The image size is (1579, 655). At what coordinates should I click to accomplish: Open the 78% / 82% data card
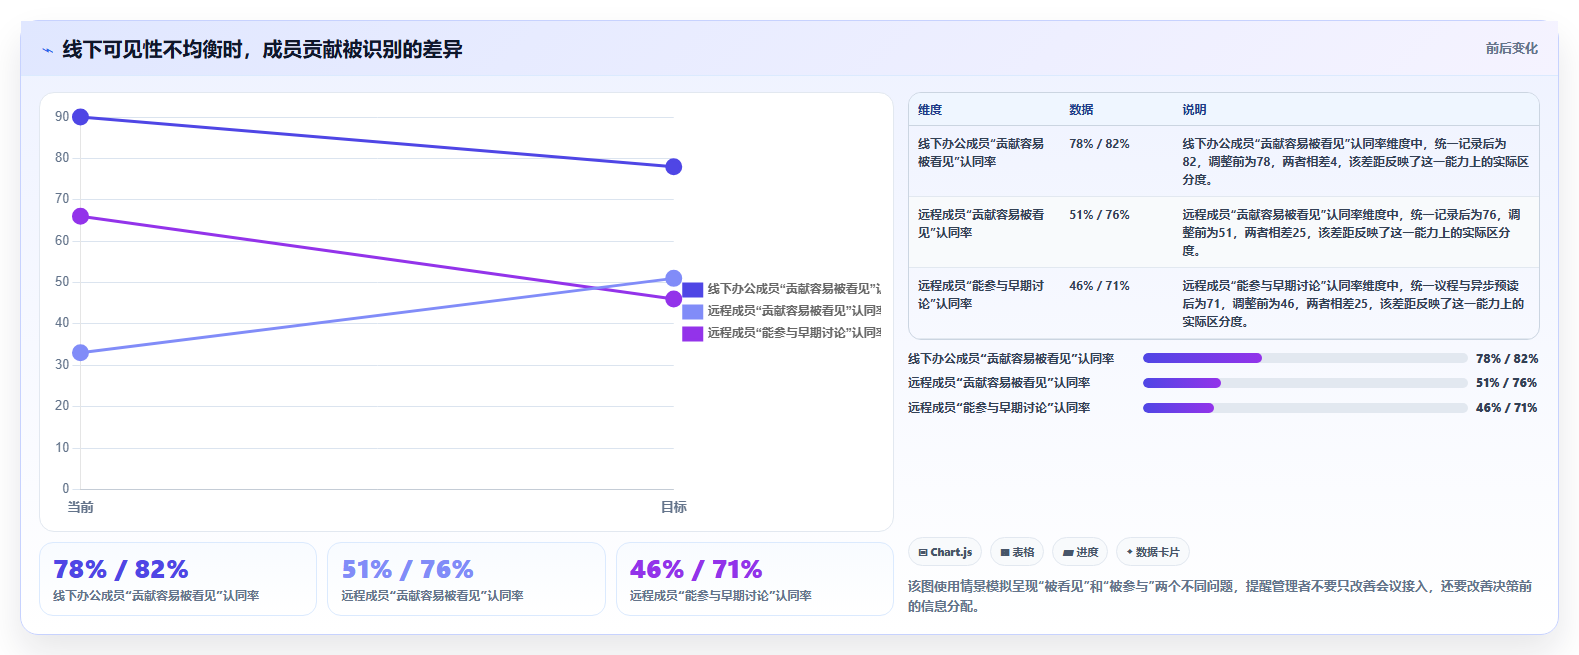point(178,579)
